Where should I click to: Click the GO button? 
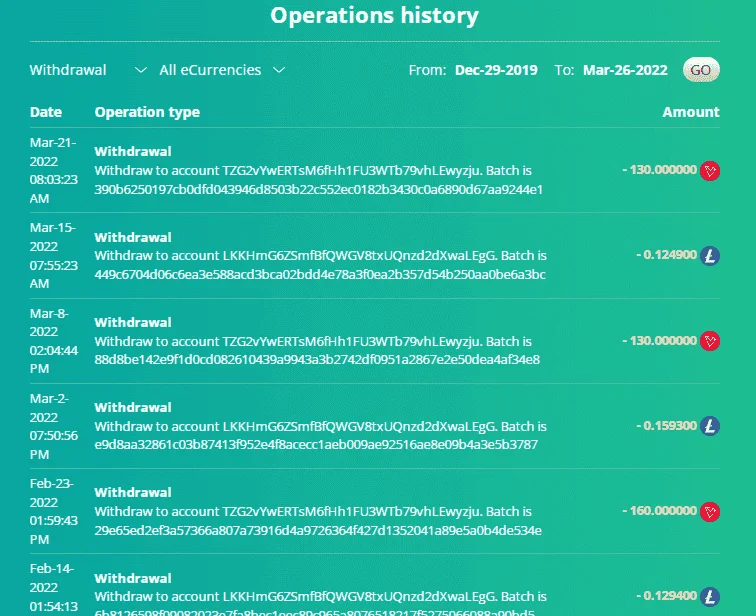[x=701, y=70]
